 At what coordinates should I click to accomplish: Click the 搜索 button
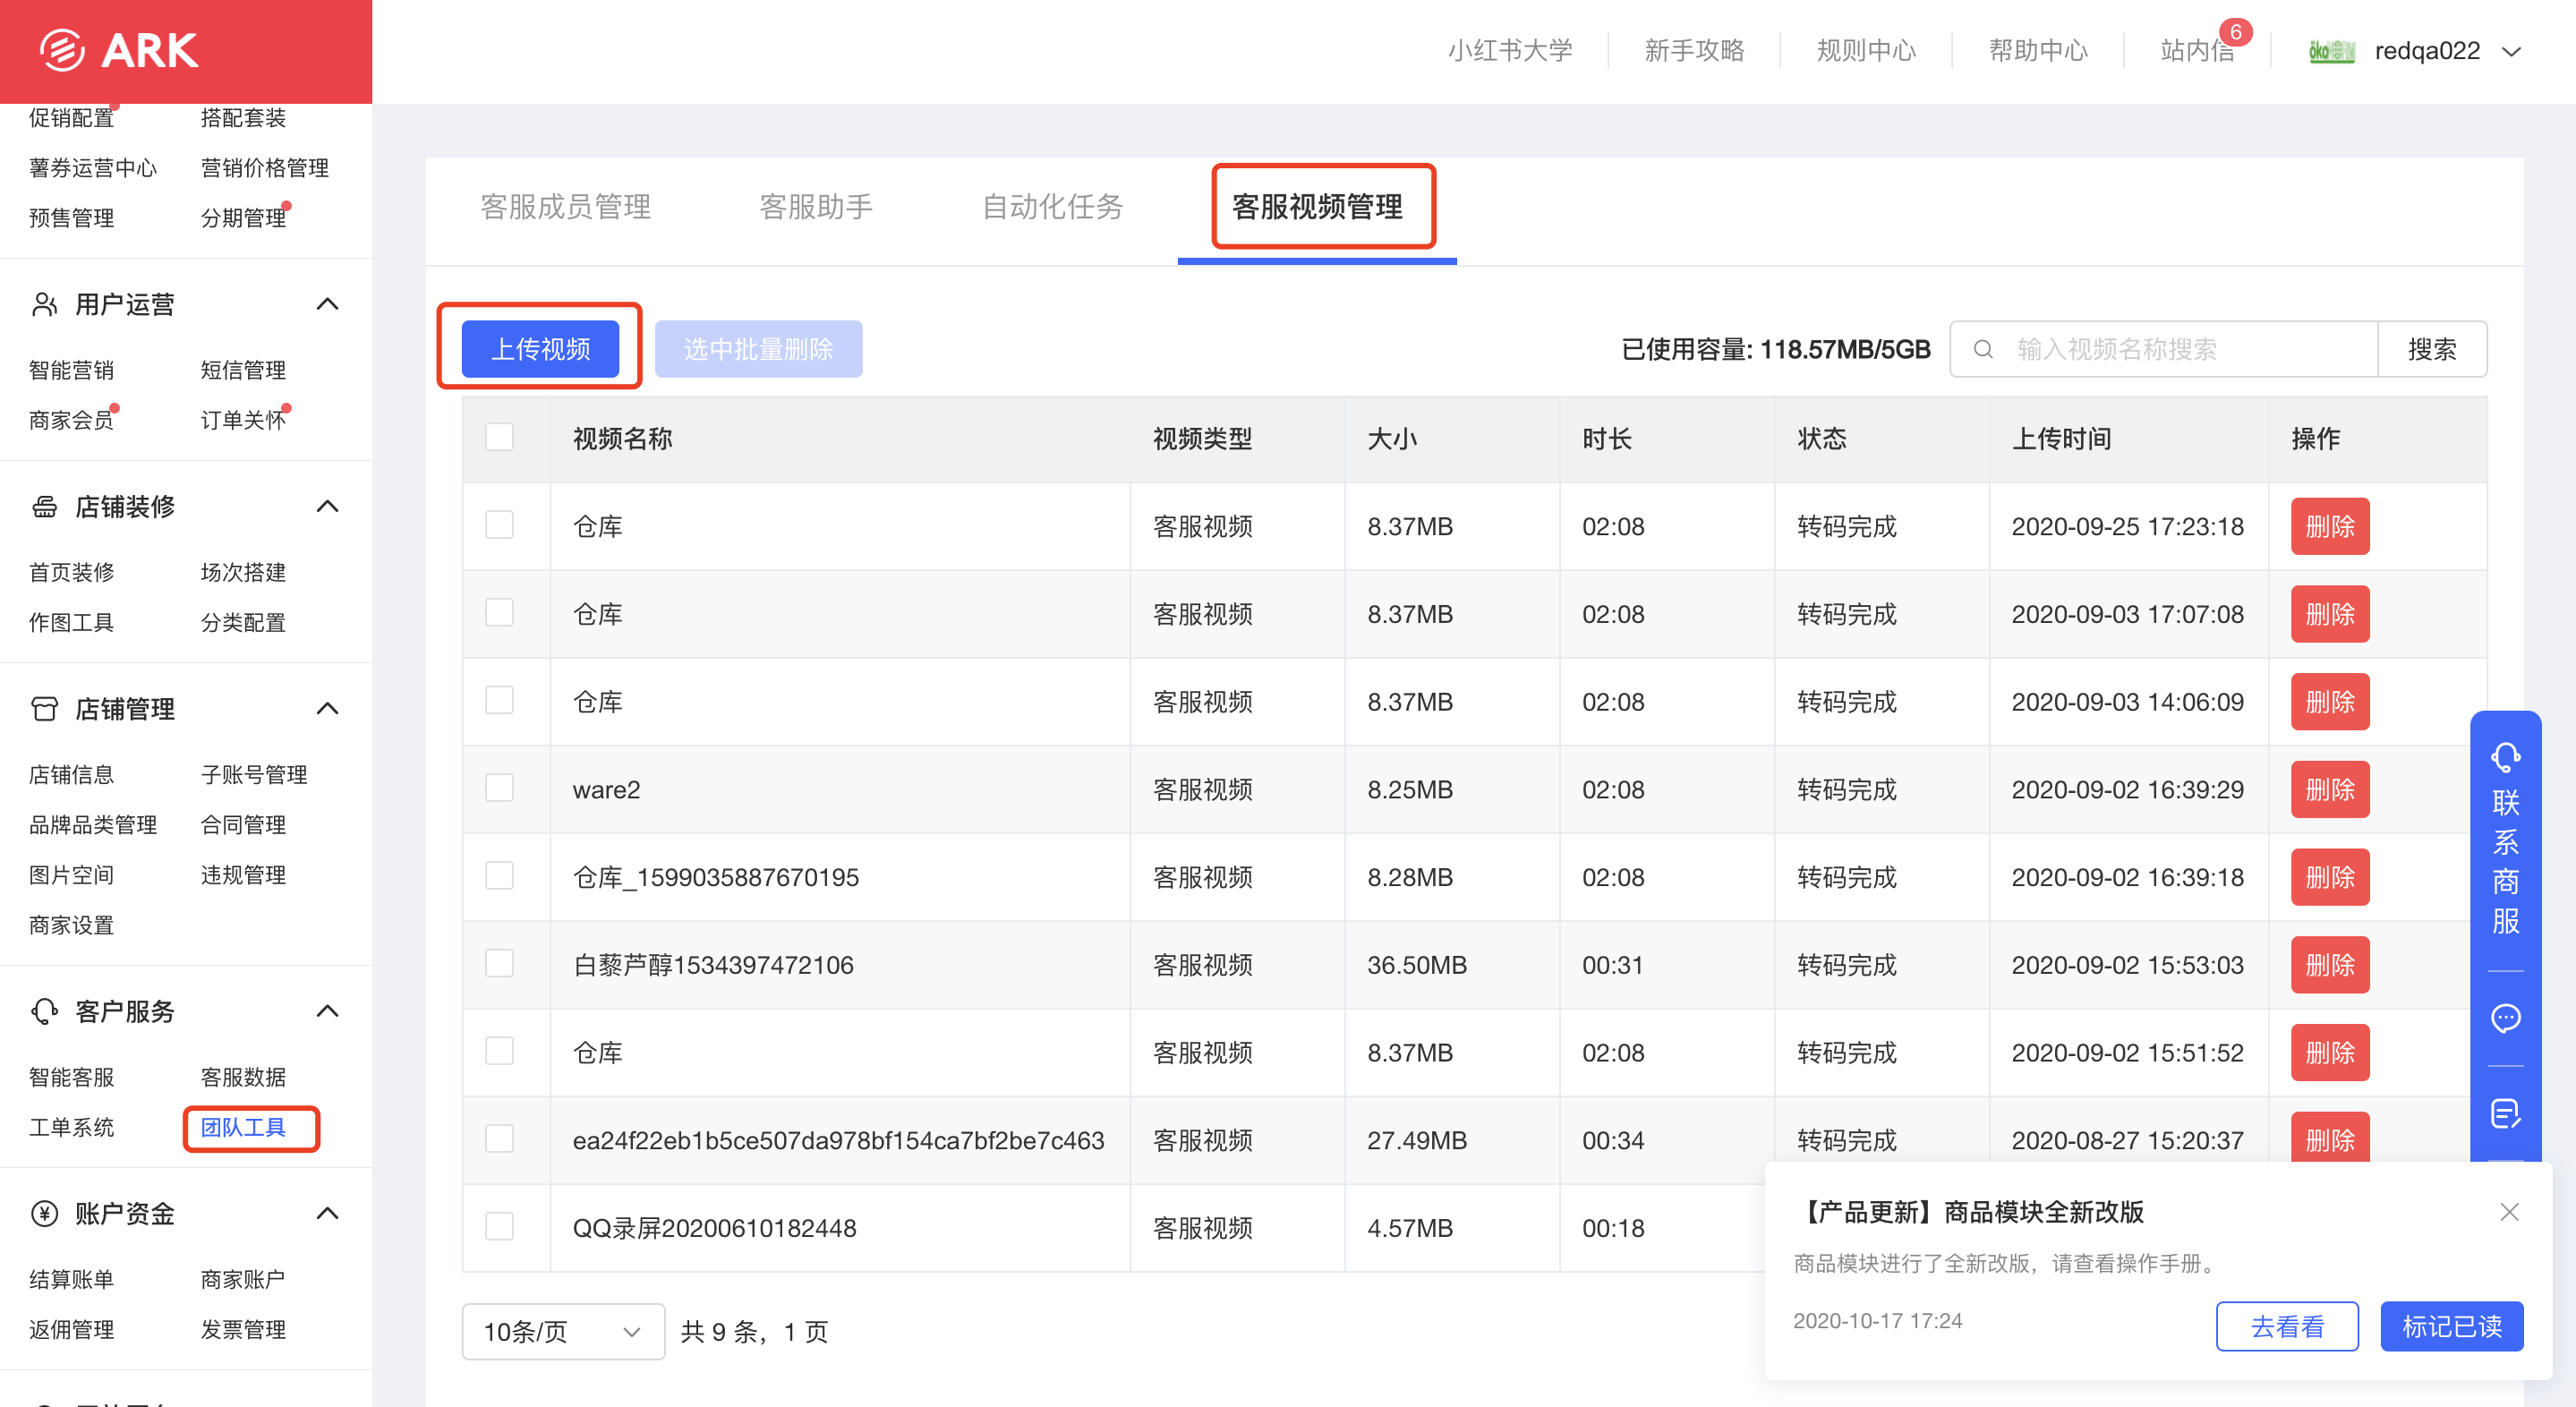(x=2432, y=349)
